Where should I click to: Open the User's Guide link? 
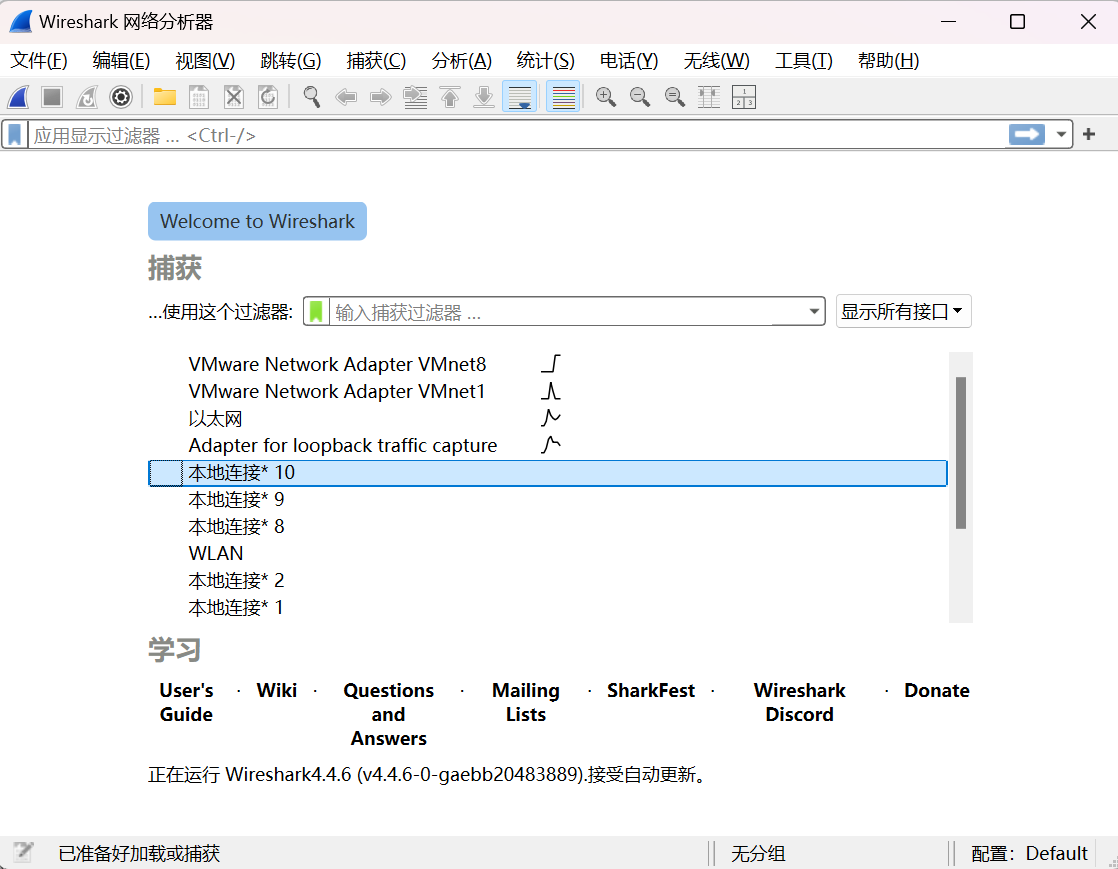(x=186, y=702)
